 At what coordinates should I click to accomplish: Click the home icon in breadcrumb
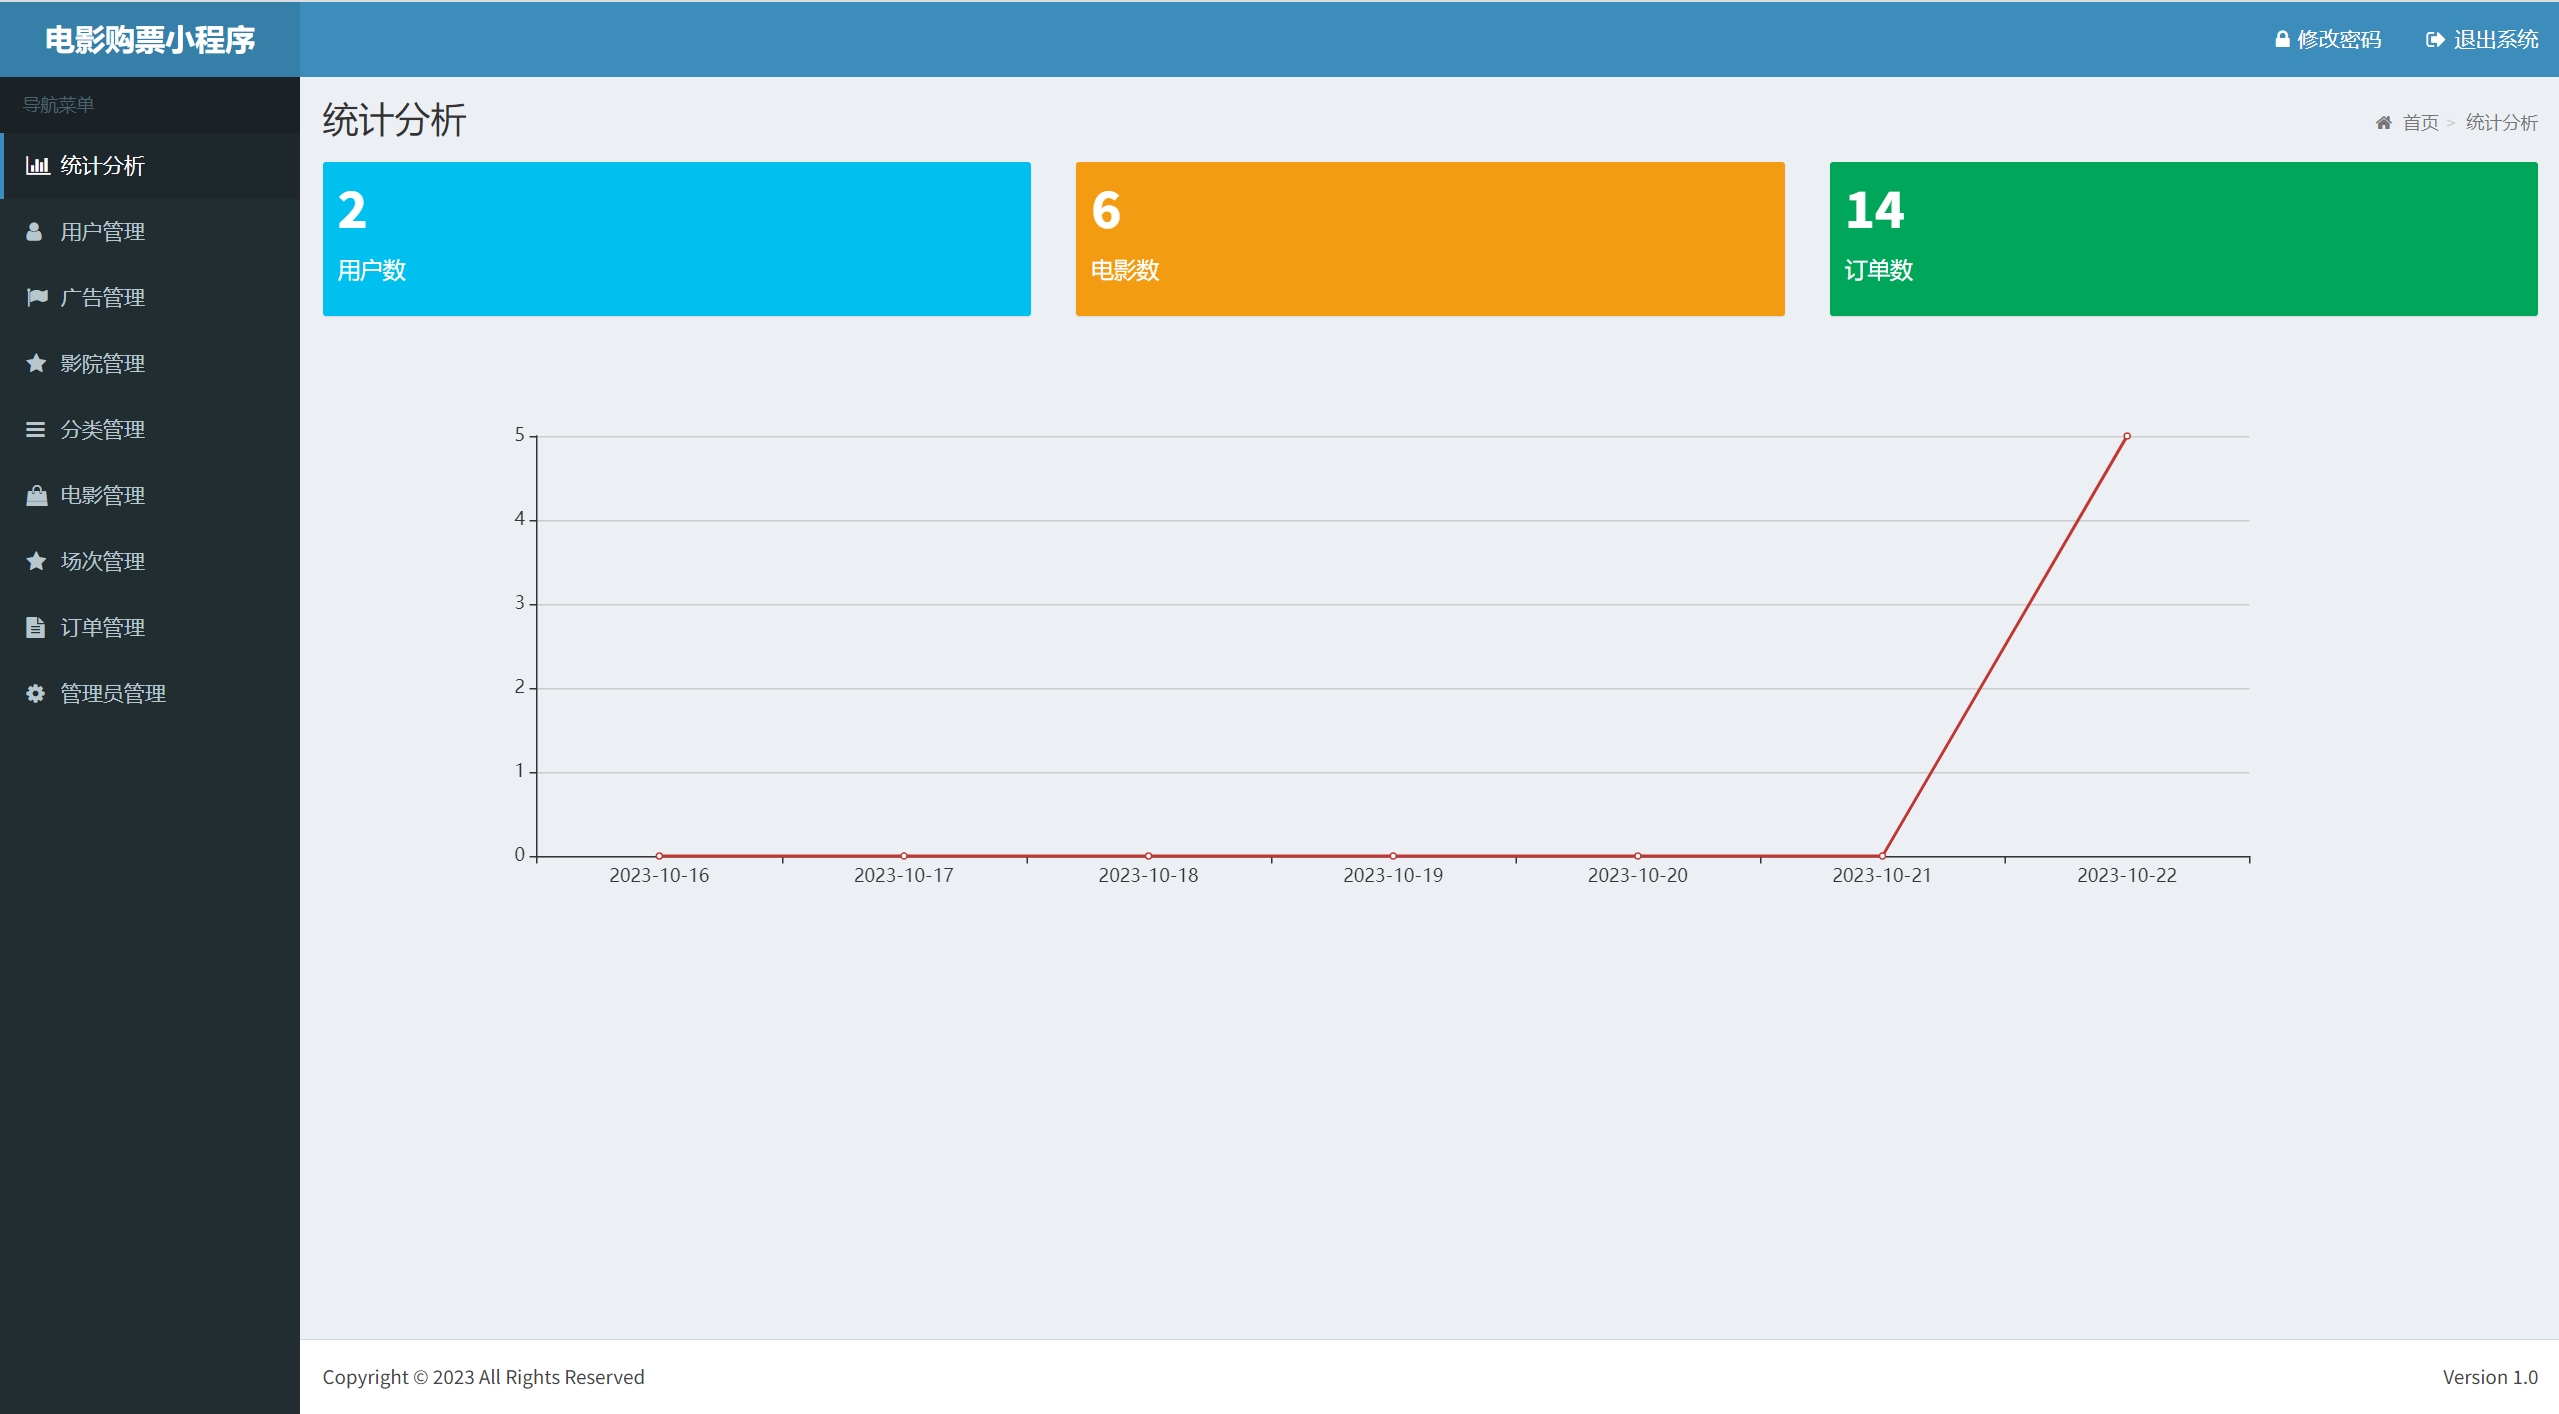coord(2383,122)
